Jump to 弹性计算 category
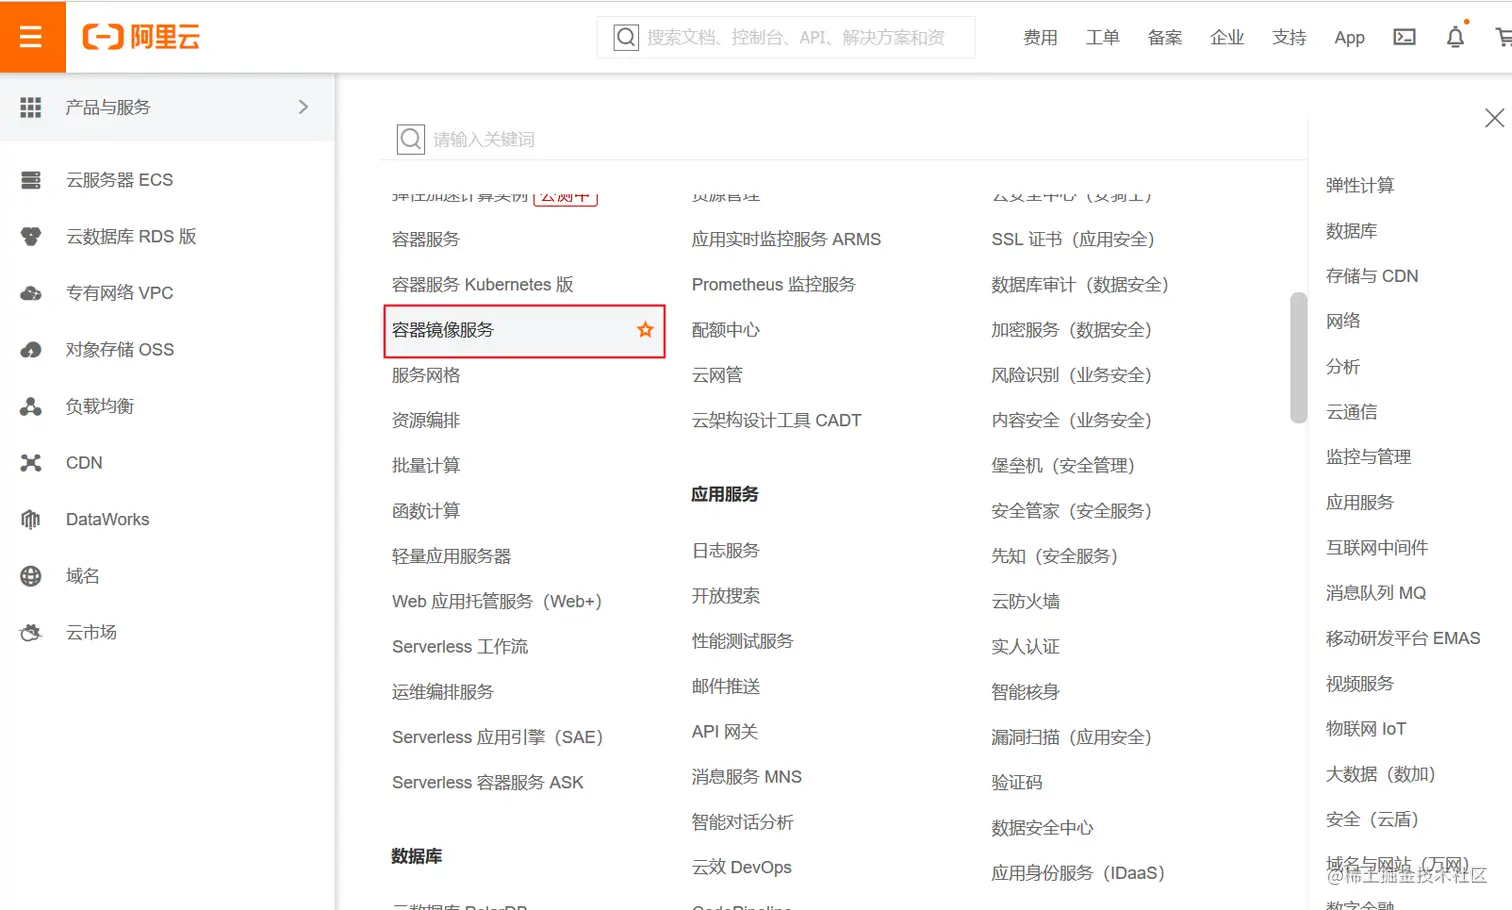Screen dimensions: 1512x910 click(x=1360, y=185)
